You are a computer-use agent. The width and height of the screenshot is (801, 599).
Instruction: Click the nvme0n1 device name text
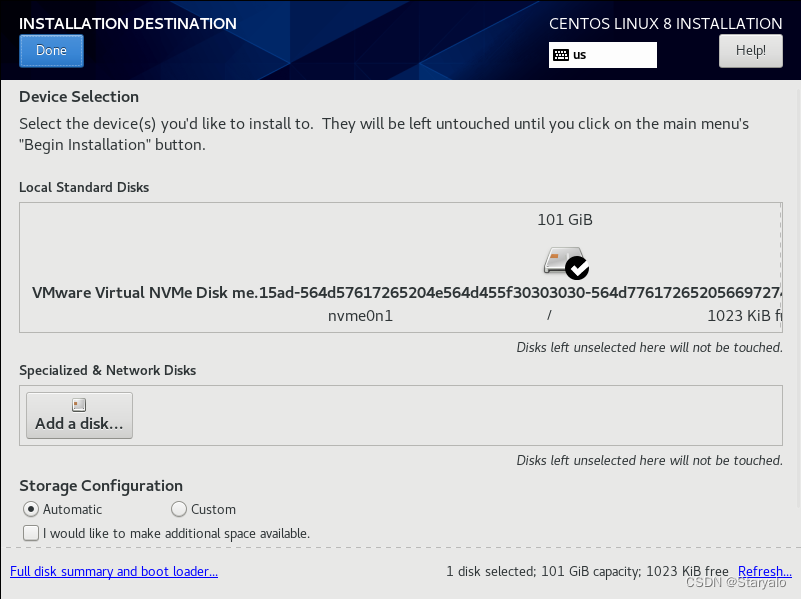point(360,316)
